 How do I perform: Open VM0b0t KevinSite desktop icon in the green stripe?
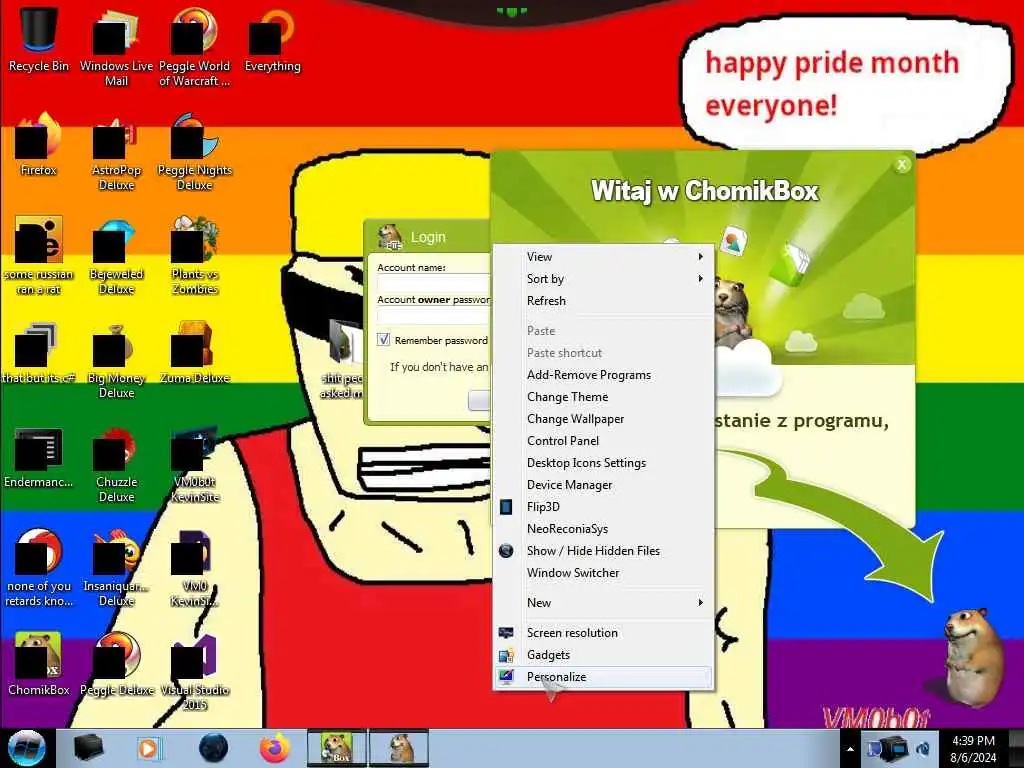pos(195,464)
